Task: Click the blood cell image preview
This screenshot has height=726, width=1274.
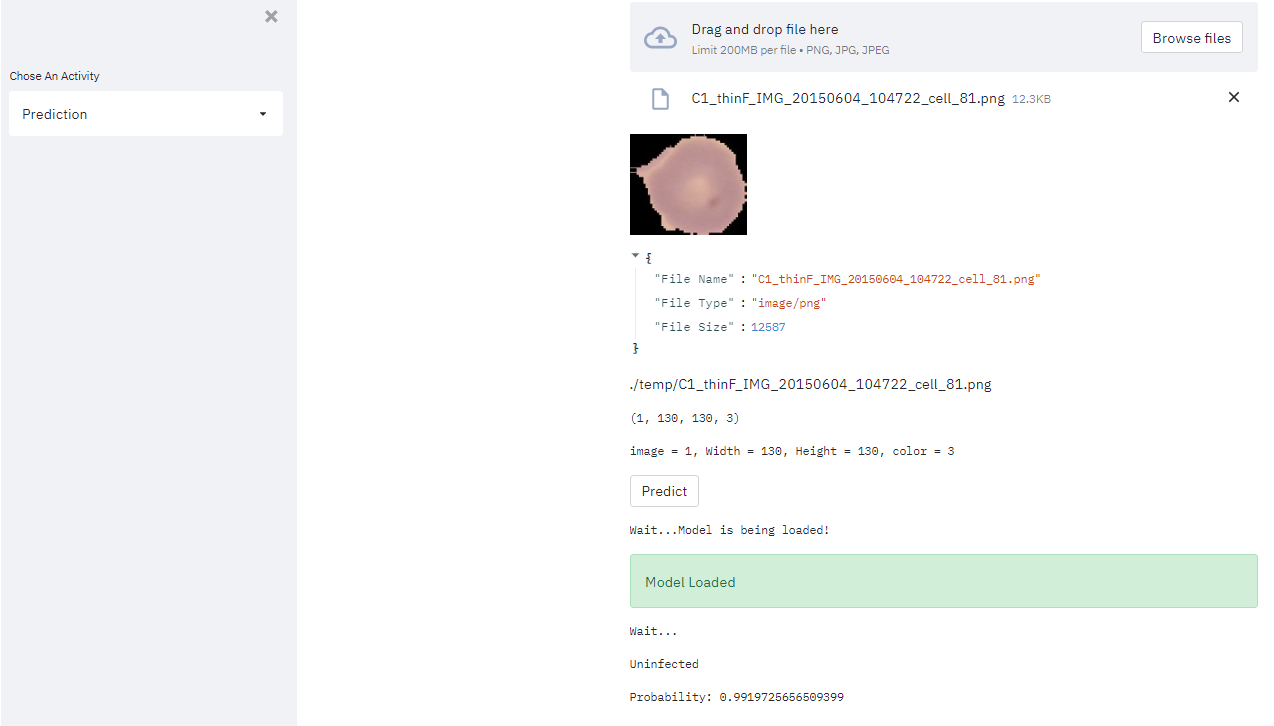Action: click(688, 184)
